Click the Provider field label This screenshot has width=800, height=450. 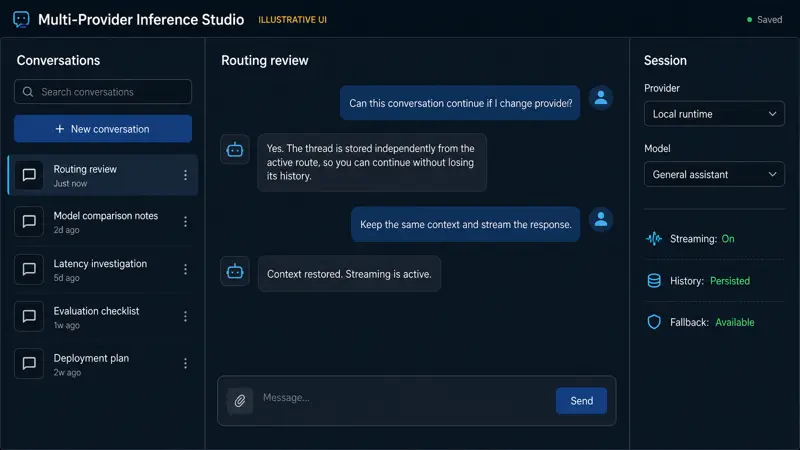662,88
